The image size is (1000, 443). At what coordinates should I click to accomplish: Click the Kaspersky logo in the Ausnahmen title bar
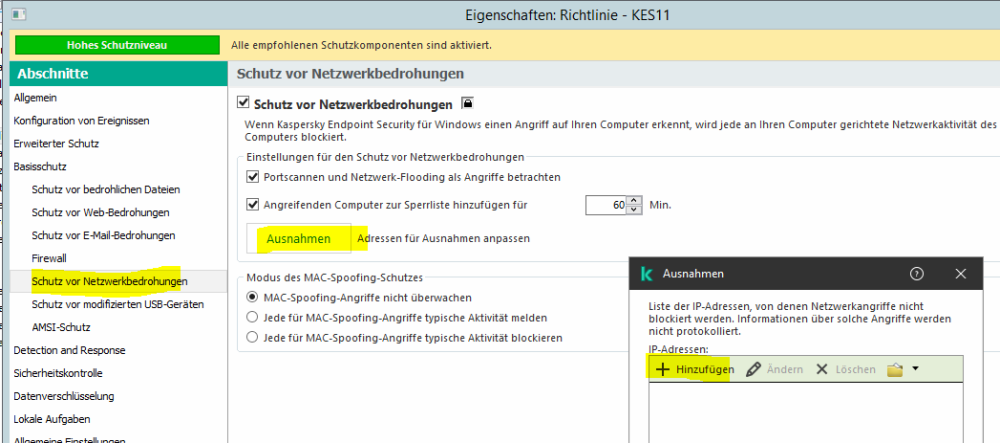pos(647,274)
